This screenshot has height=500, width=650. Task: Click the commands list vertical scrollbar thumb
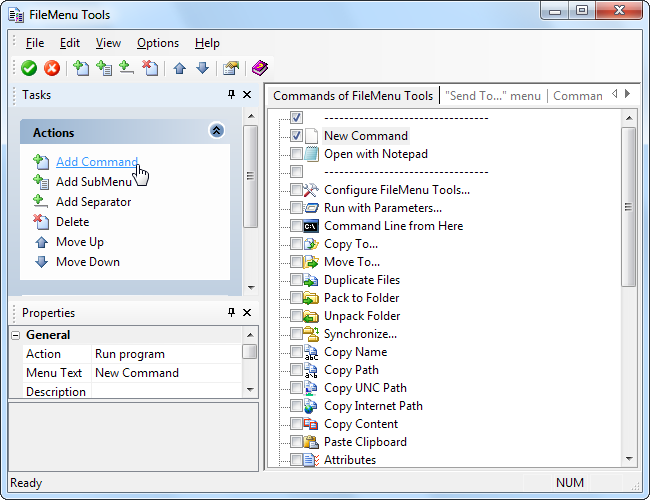click(629, 207)
